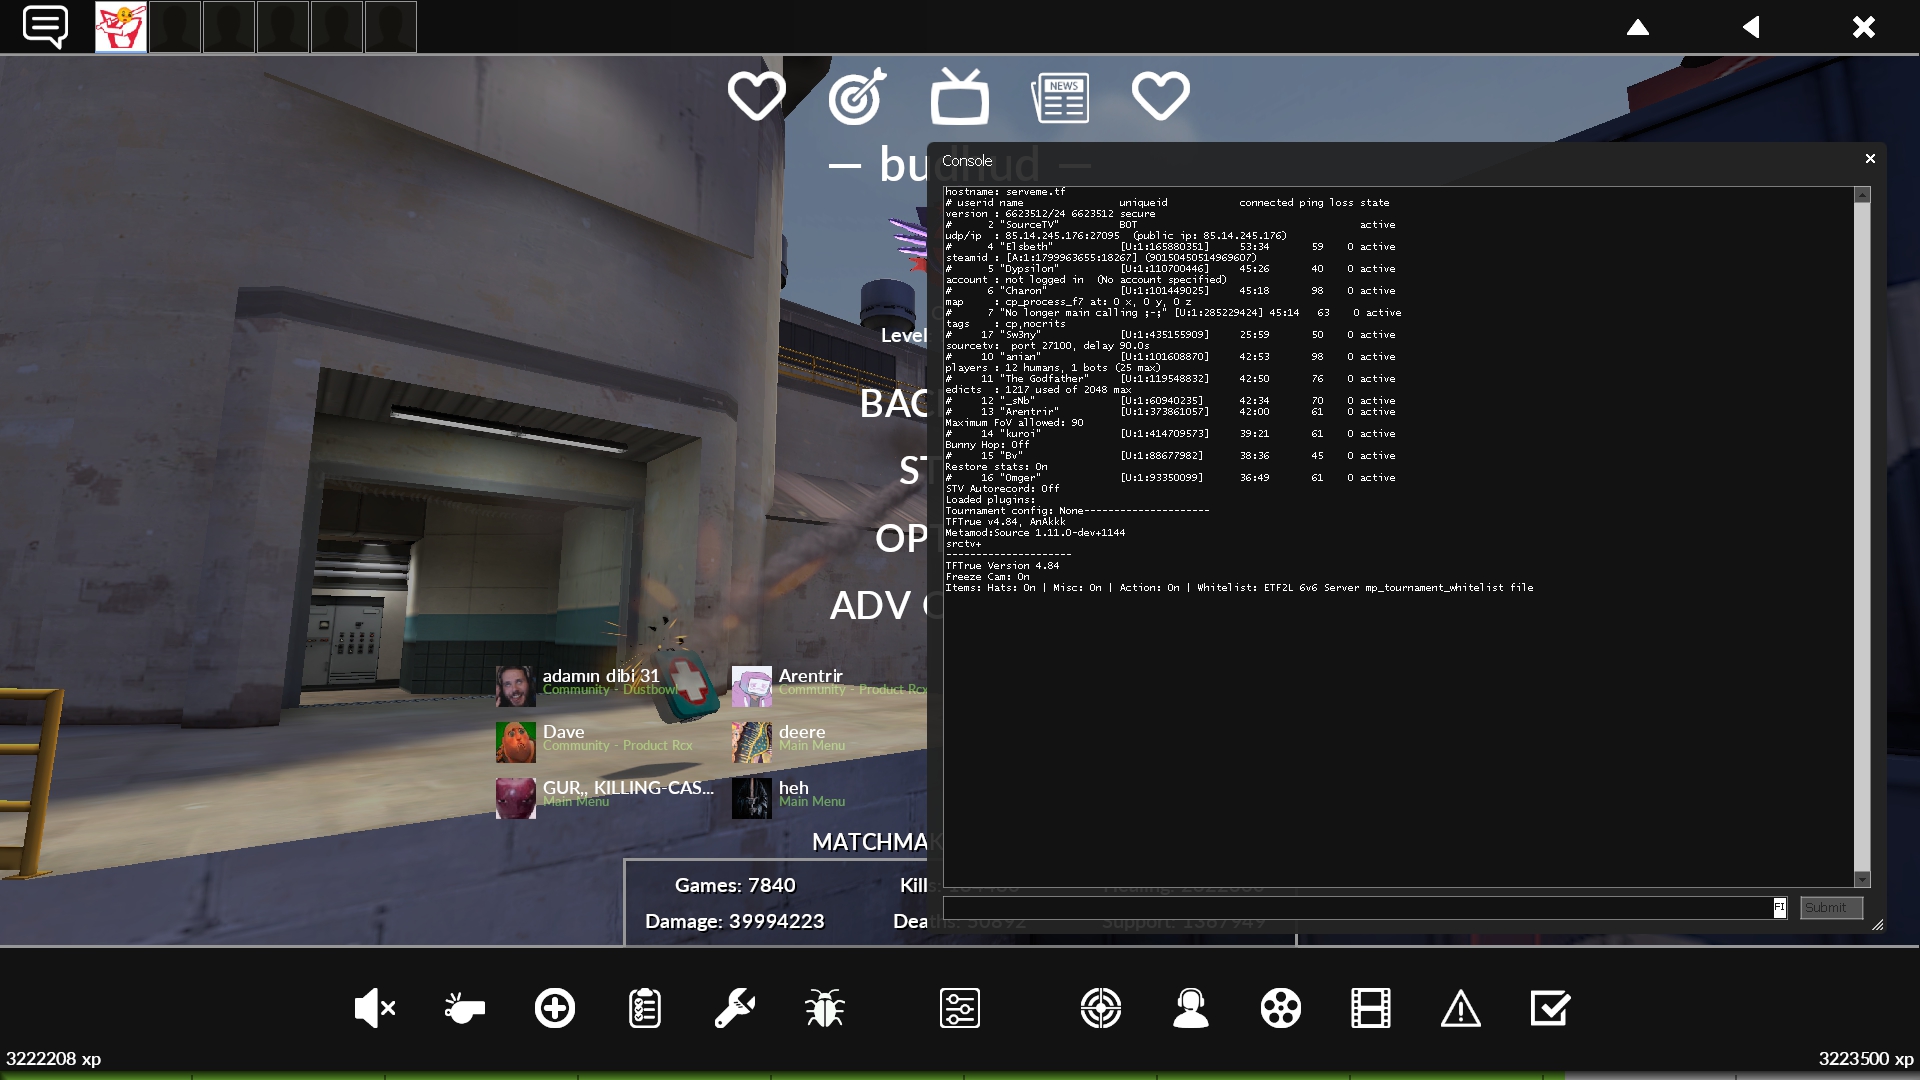Click the console command input field
Image resolution: width=1920 pixels, height=1080 pixels.
(1360, 907)
